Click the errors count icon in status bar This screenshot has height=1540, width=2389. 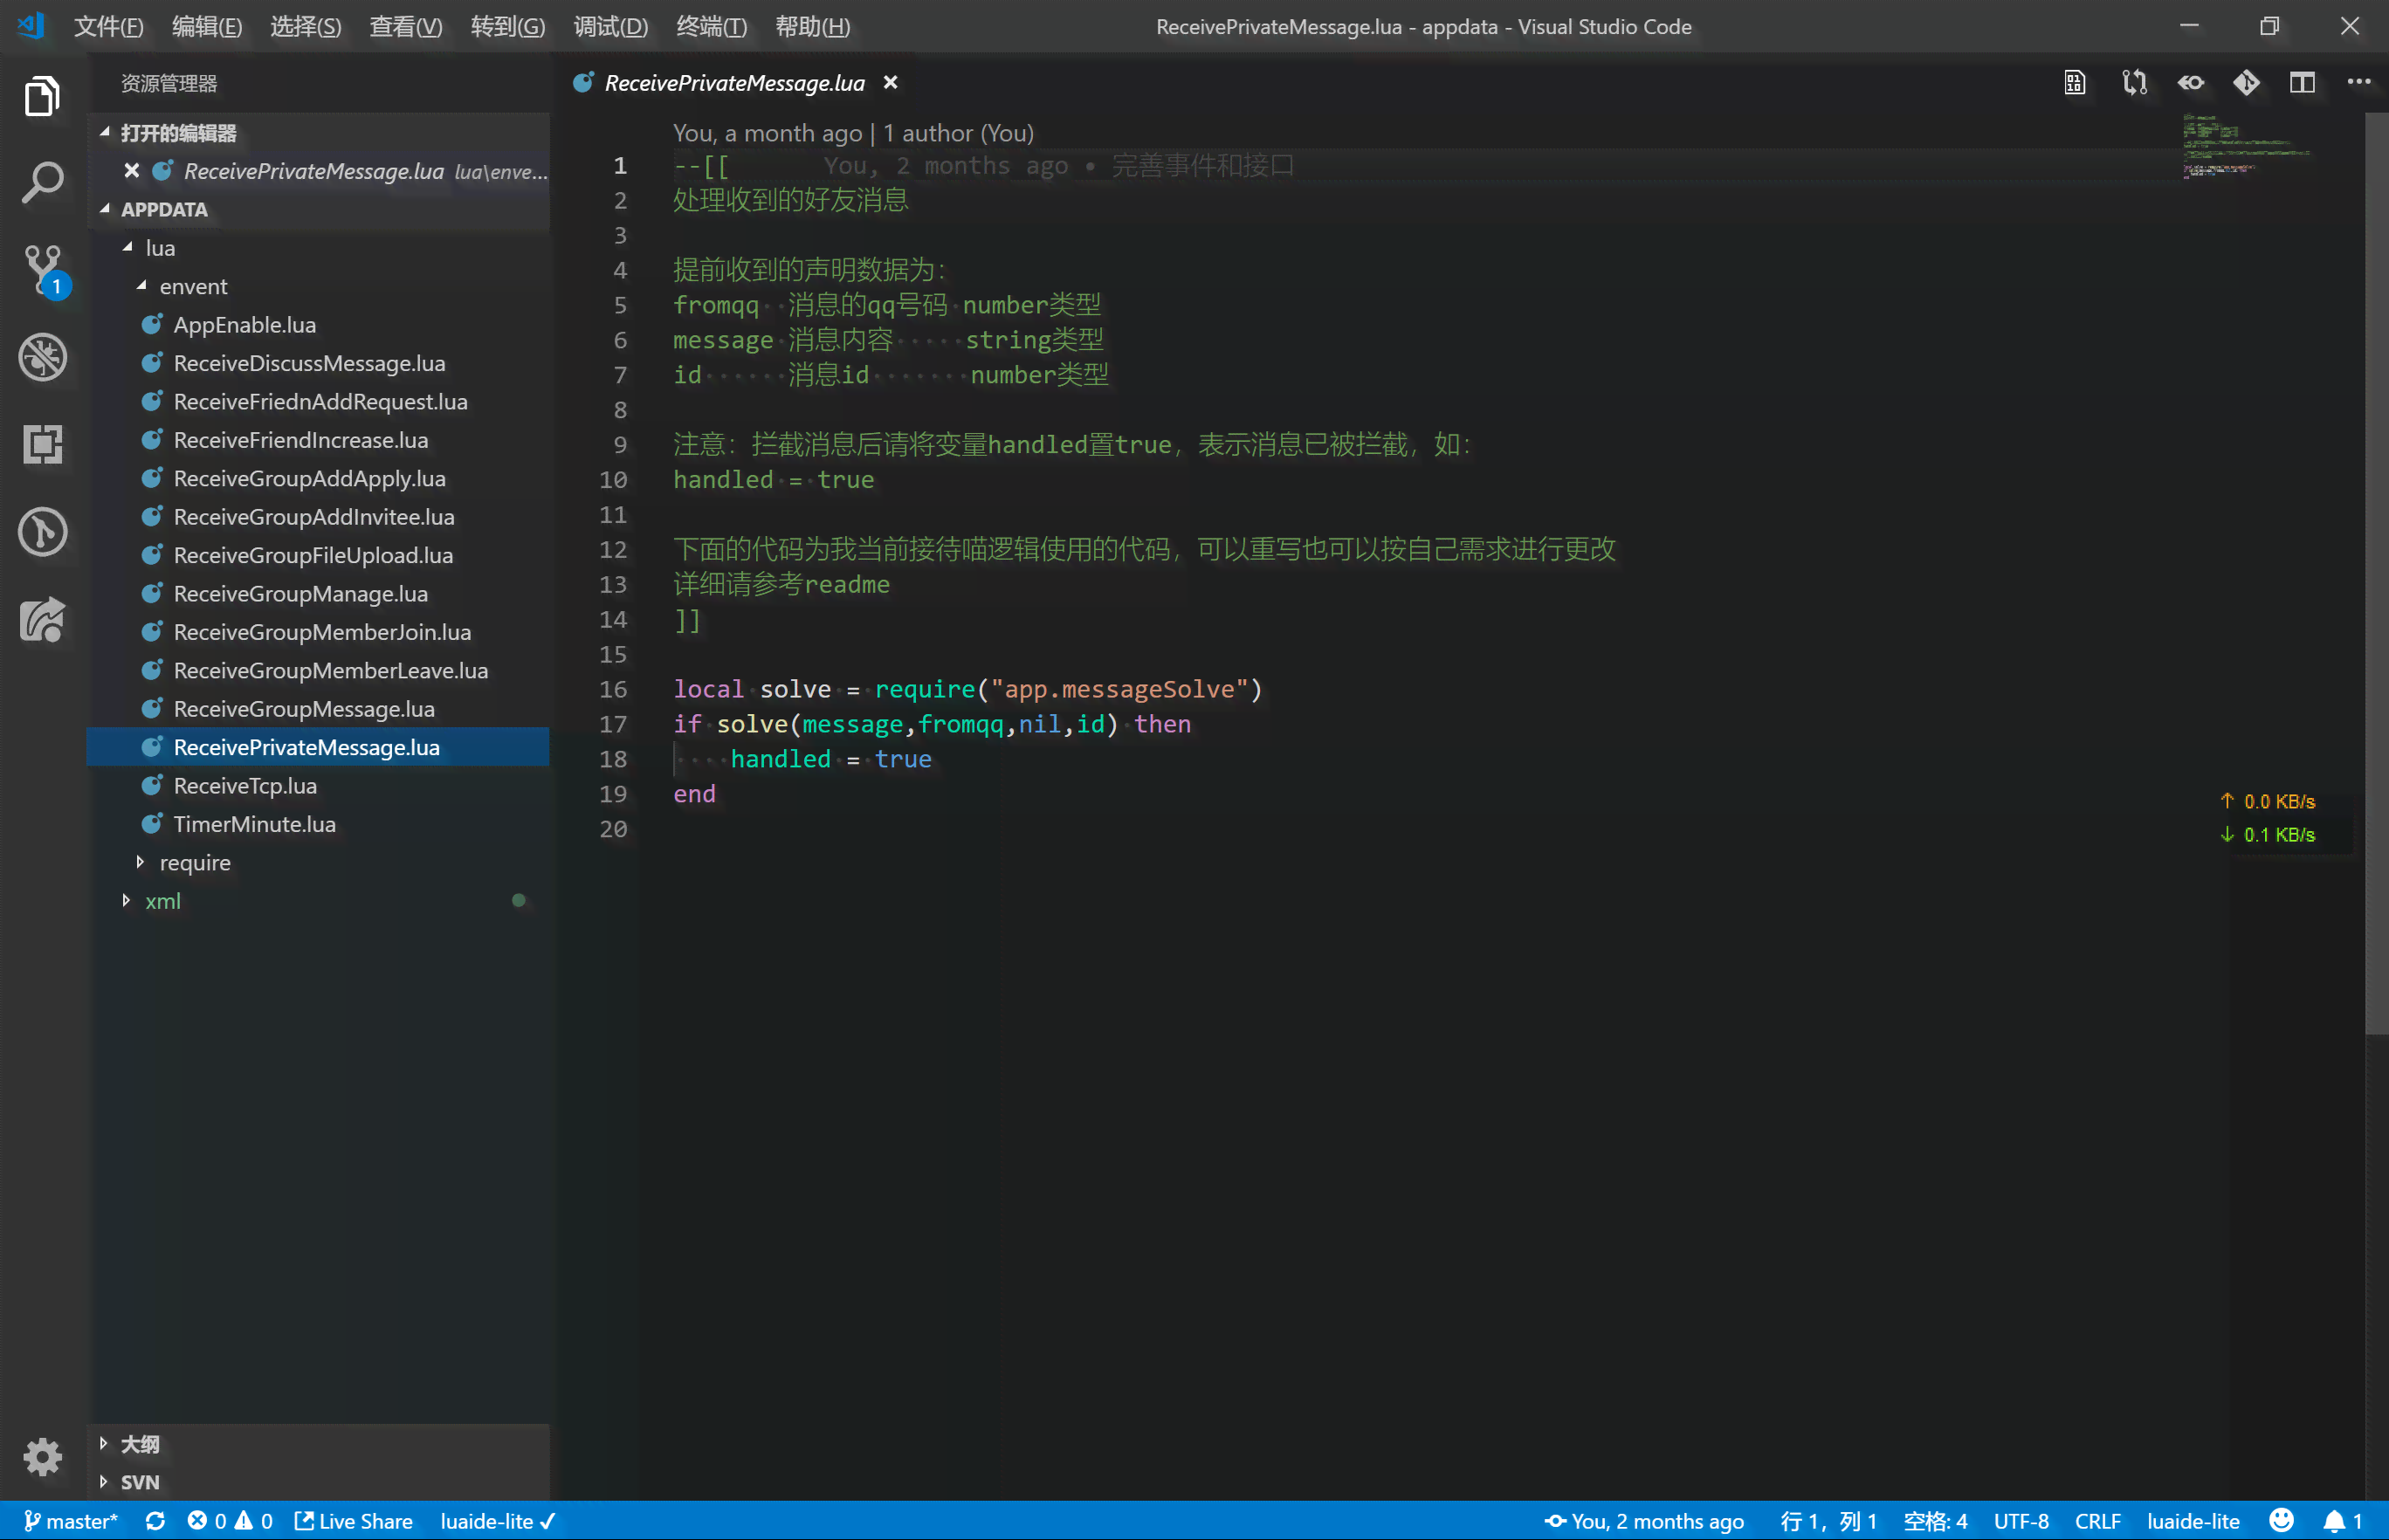tap(207, 1521)
